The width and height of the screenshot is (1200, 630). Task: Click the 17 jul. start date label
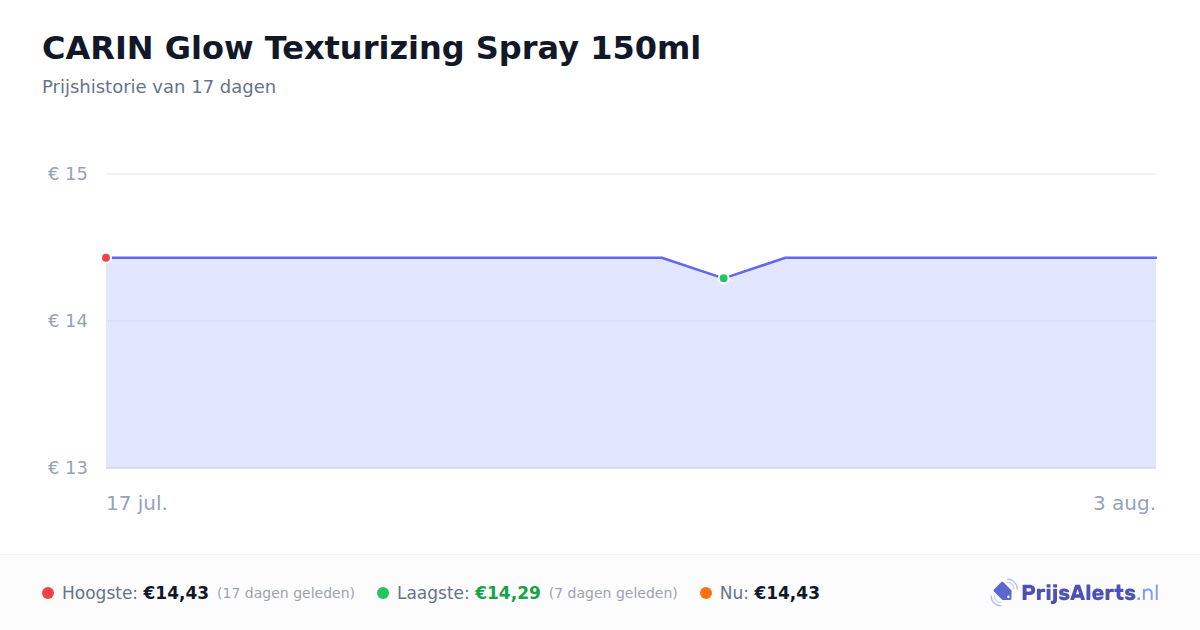click(137, 503)
